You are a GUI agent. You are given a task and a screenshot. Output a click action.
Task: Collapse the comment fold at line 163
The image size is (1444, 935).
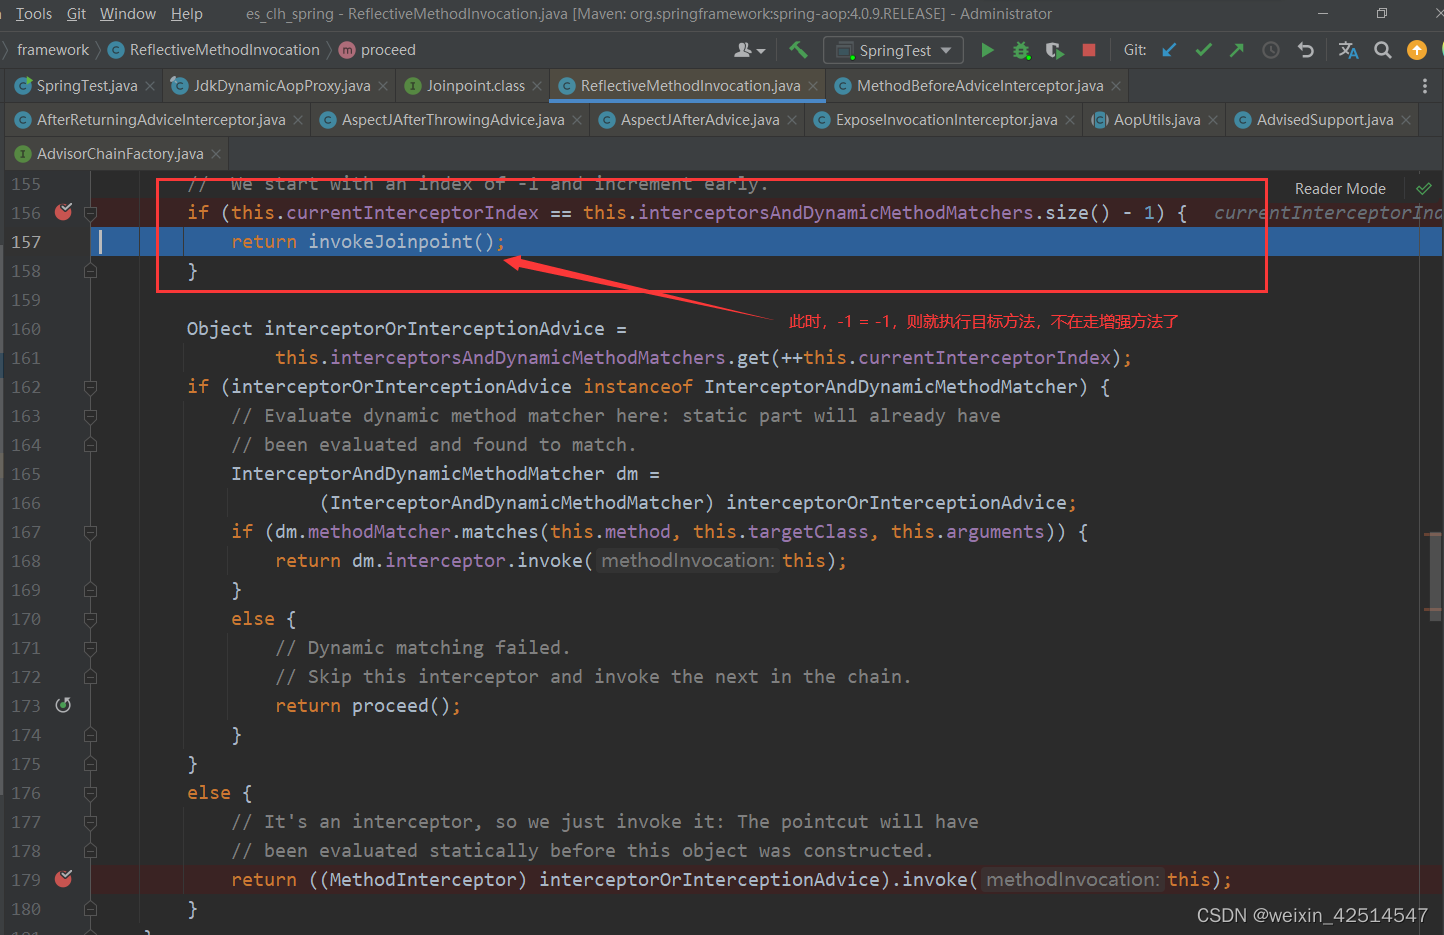[90, 416]
